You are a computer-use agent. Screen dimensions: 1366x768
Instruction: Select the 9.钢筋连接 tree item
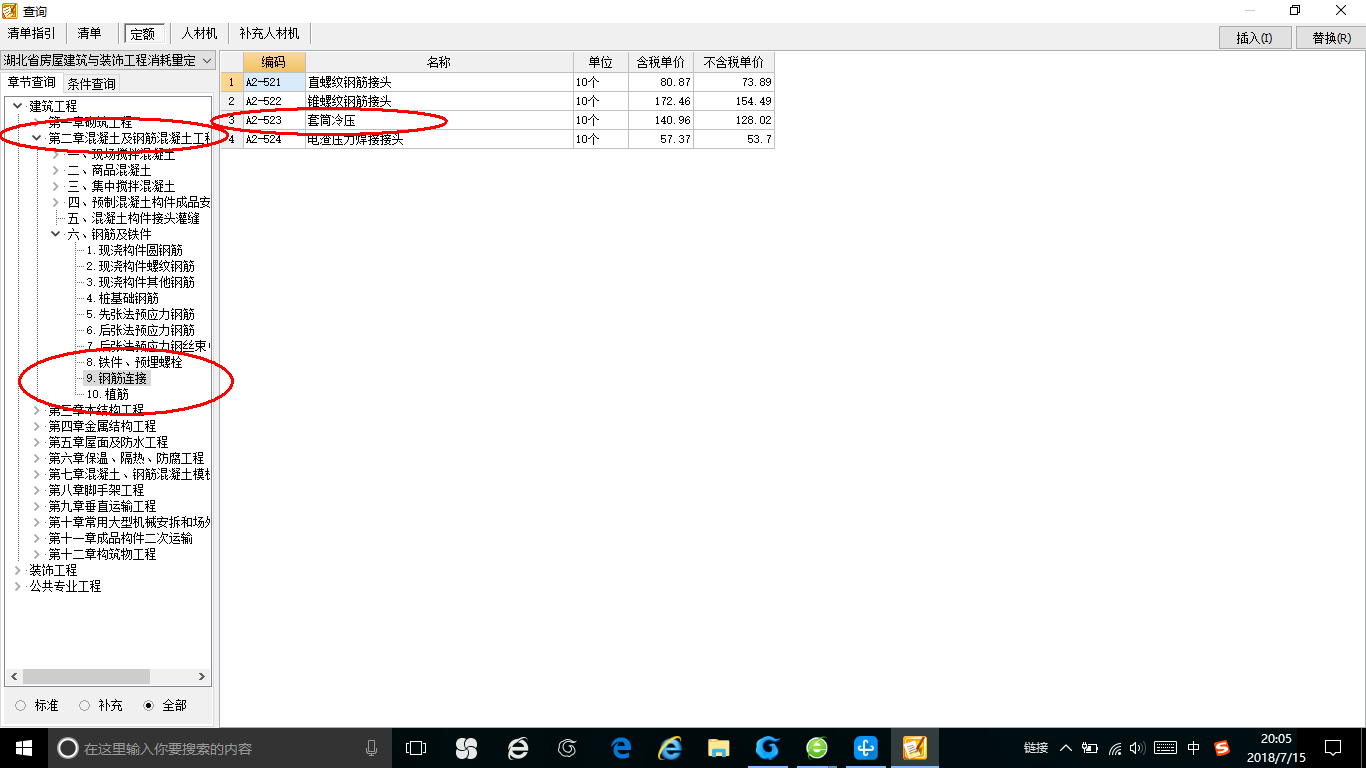click(117, 378)
